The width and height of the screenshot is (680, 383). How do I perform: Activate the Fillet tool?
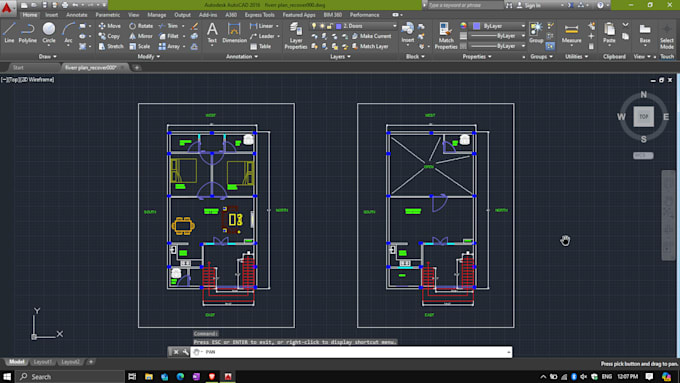[169, 36]
